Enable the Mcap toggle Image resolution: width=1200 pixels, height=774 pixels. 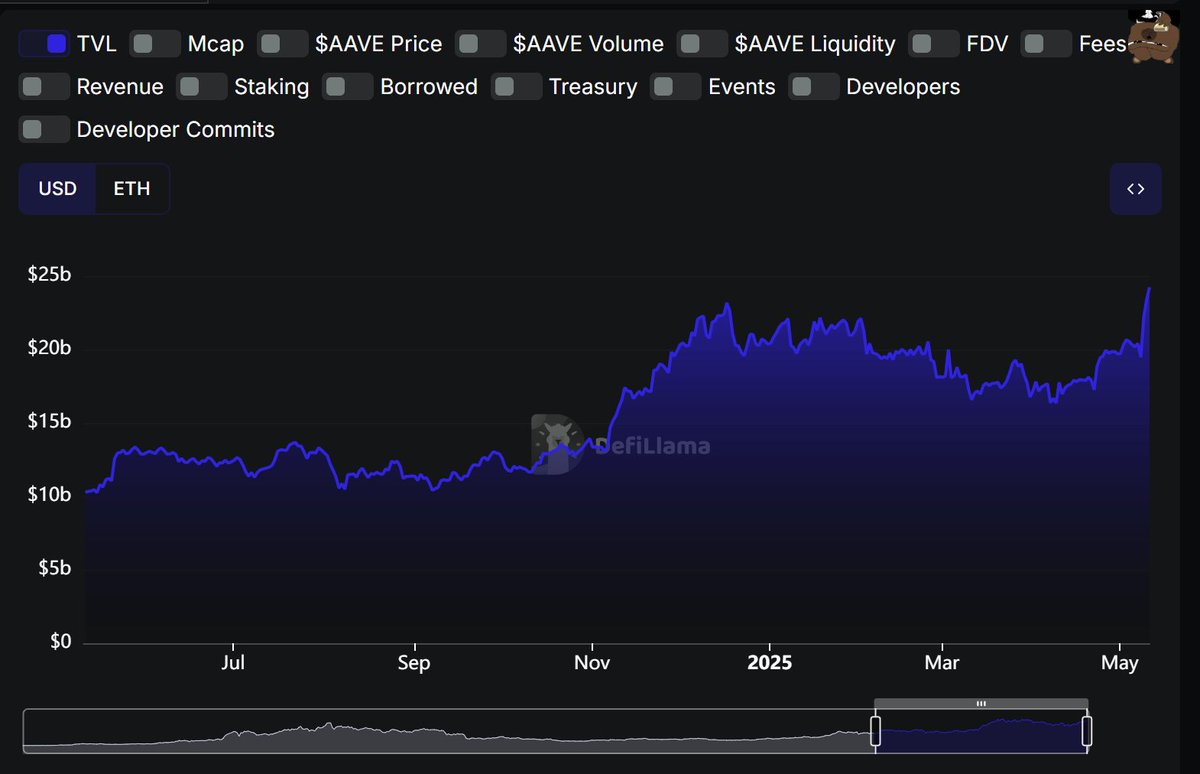click(x=152, y=43)
